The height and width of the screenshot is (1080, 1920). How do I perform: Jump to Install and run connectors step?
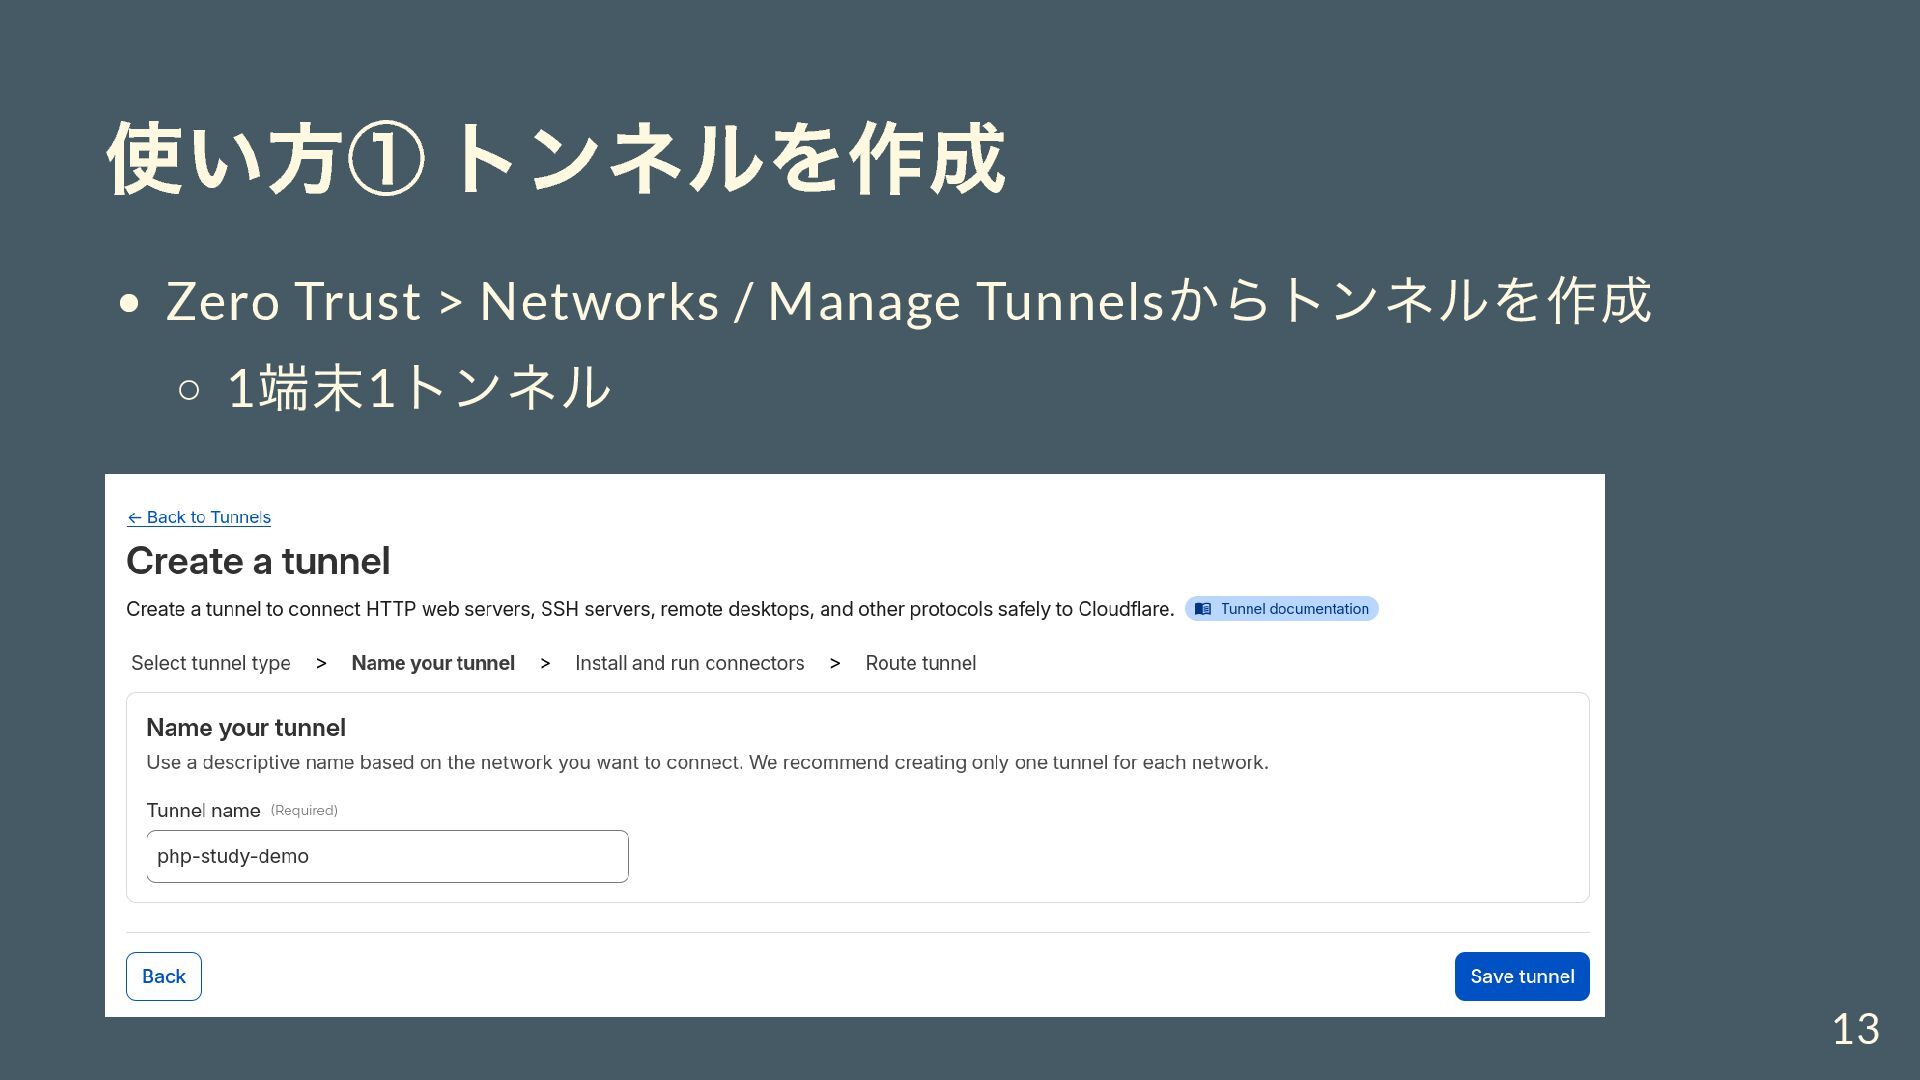(689, 663)
